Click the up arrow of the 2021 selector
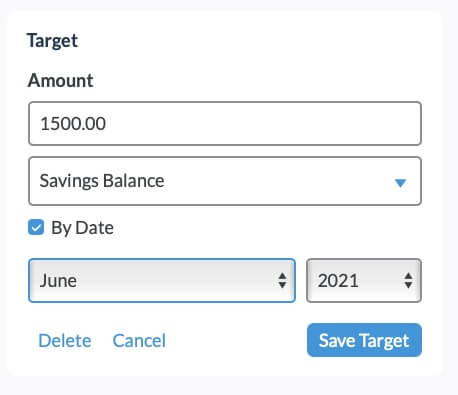The image size is (458, 395). [408, 276]
